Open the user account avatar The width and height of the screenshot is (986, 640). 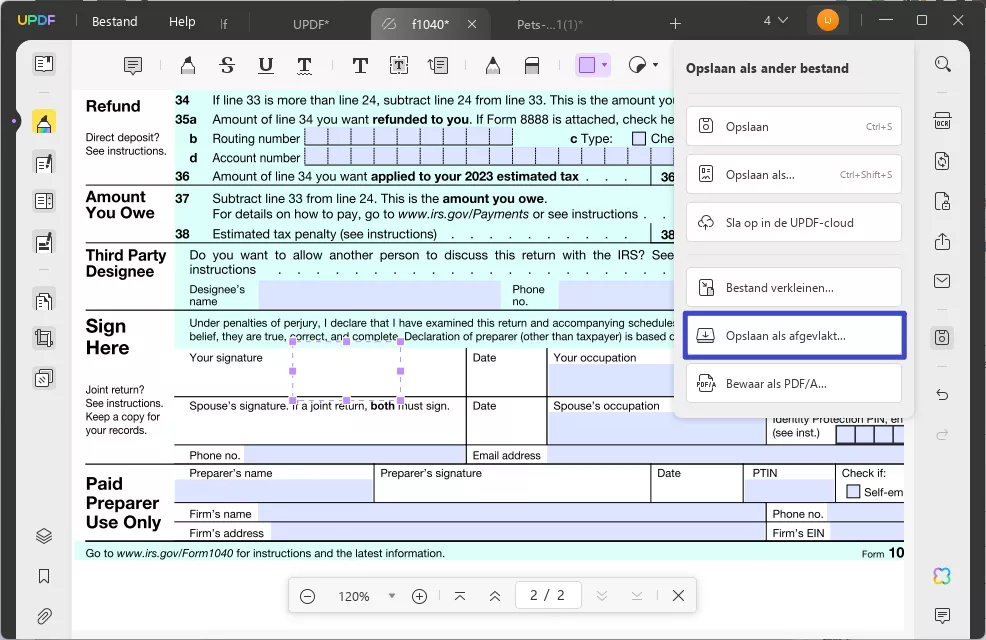(828, 21)
